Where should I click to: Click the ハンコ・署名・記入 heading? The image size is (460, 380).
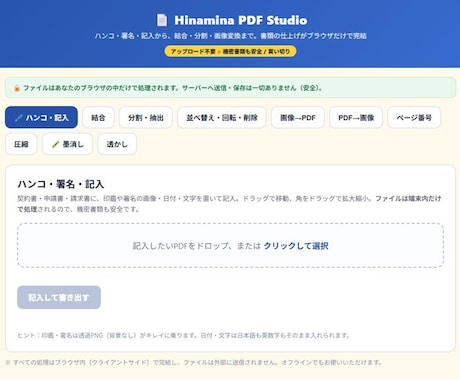(61, 184)
